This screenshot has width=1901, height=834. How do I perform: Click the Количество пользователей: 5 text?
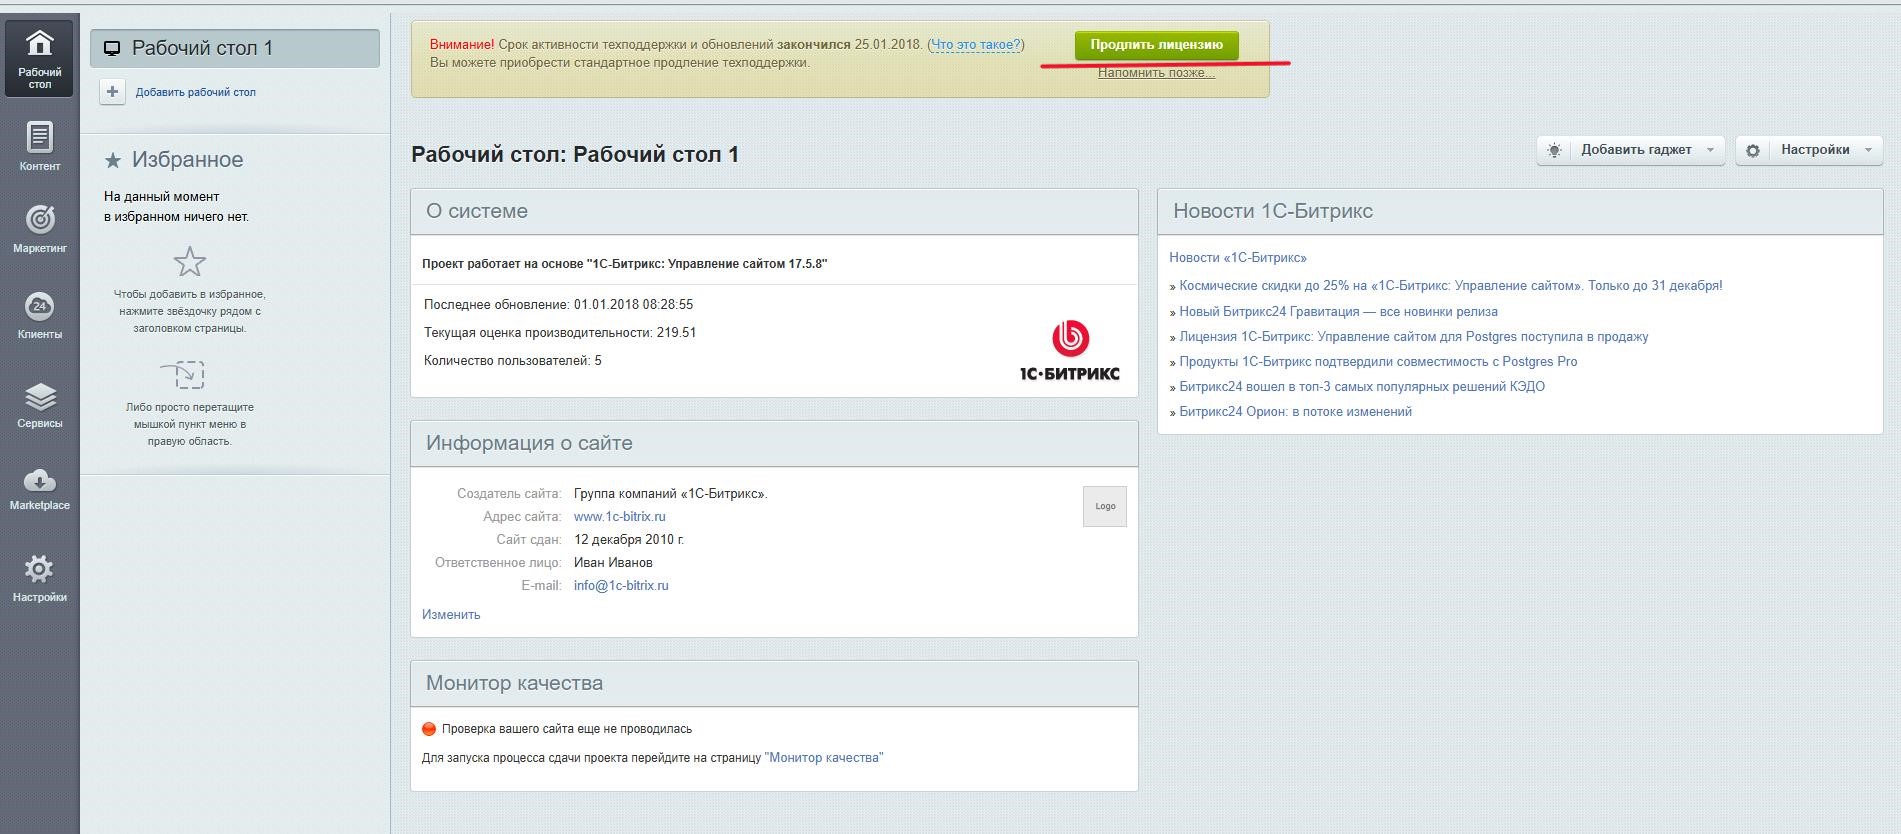pos(513,361)
